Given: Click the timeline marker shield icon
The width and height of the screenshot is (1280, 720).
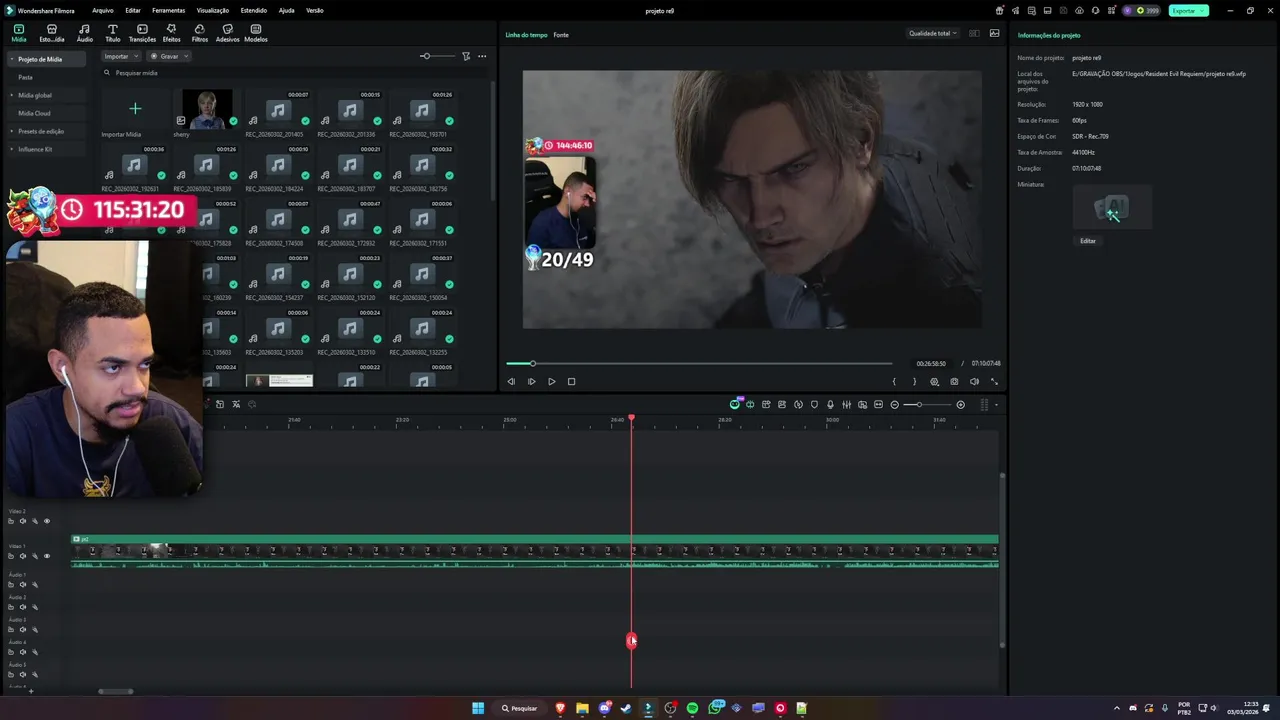Looking at the screenshot, I should [814, 405].
